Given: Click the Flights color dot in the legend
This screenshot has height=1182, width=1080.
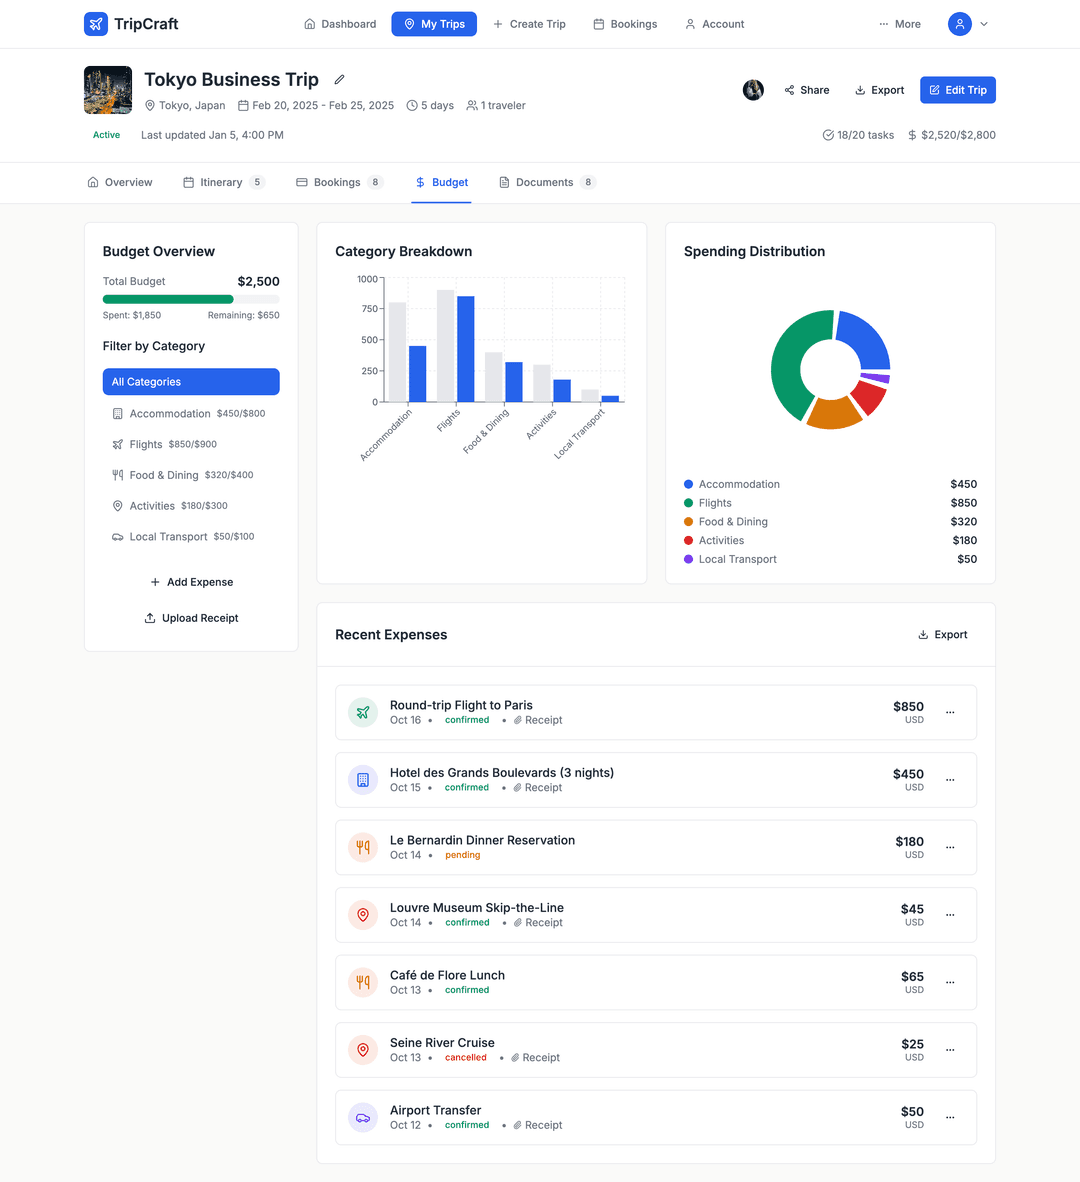Looking at the screenshot, I should click(x=688, y=503).
